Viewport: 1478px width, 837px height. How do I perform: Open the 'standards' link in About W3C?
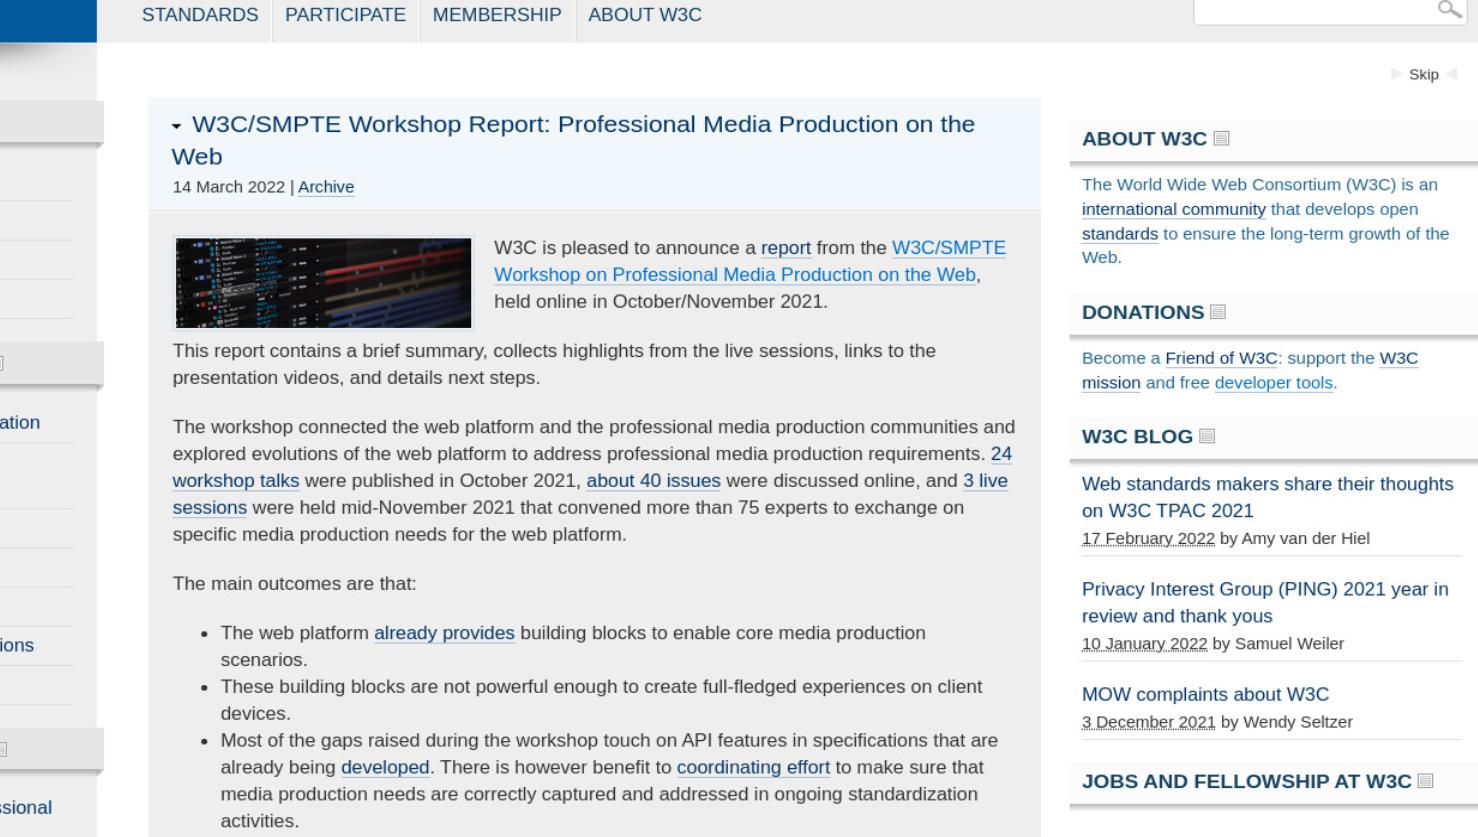coord(1120,233)
